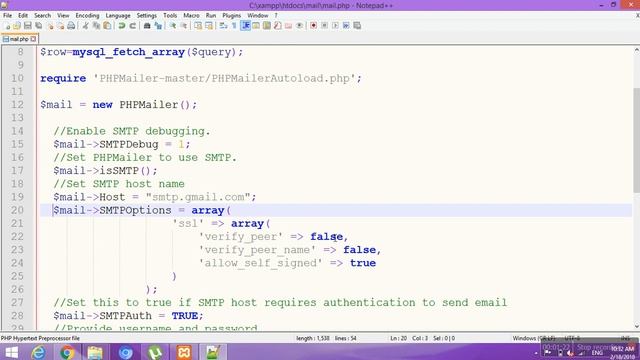The width and height of the screenshot is (640, 360).
Task: Click the Zoom Out toolbar icon
Action: click(184, 26)
